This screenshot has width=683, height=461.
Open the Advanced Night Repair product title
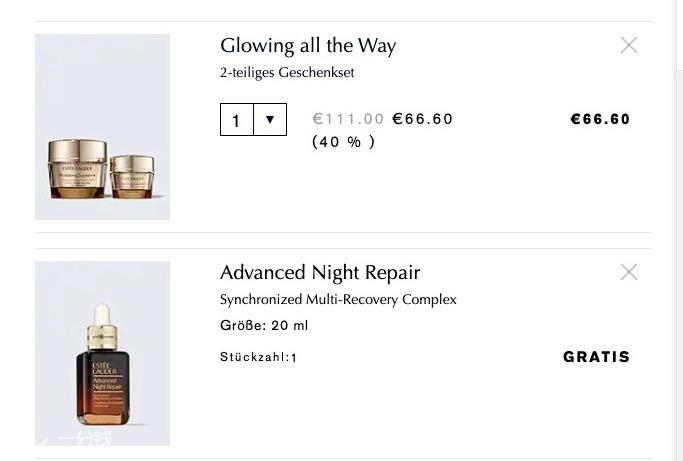pos(320,273)
